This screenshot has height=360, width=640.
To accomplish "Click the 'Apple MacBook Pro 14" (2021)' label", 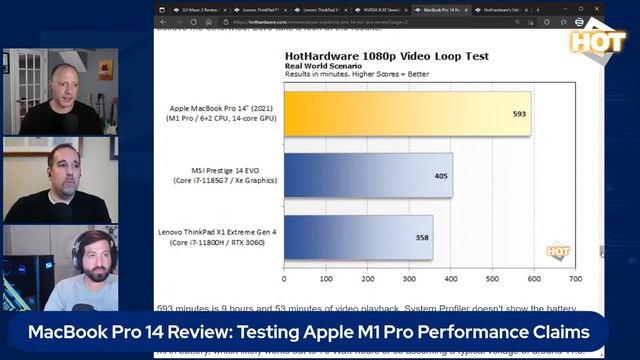I will click(x=221, y=108).
